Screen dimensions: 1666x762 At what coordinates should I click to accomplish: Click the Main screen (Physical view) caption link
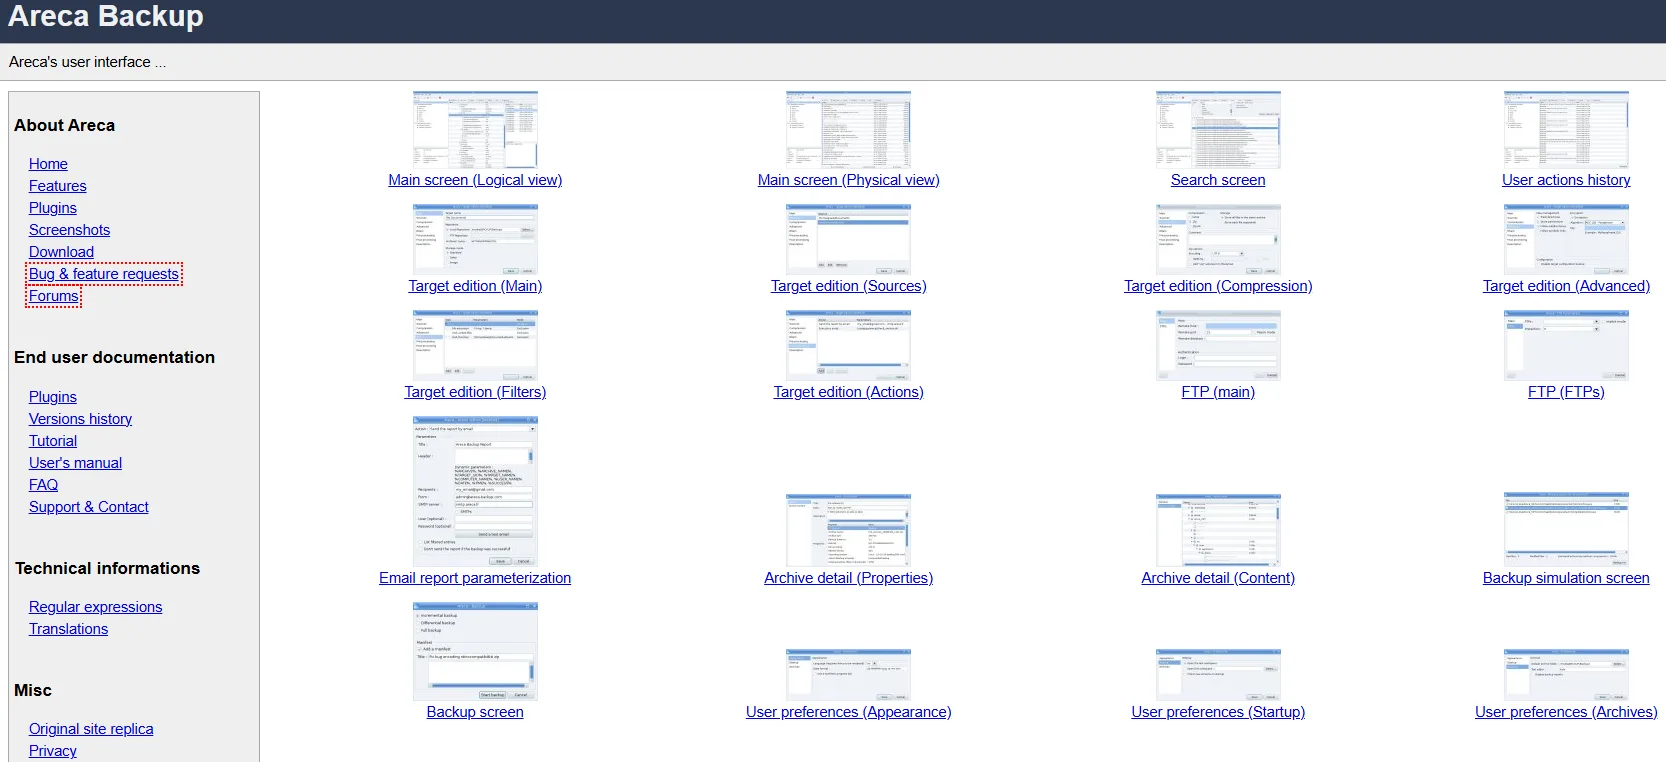click(x=848, y=180)
